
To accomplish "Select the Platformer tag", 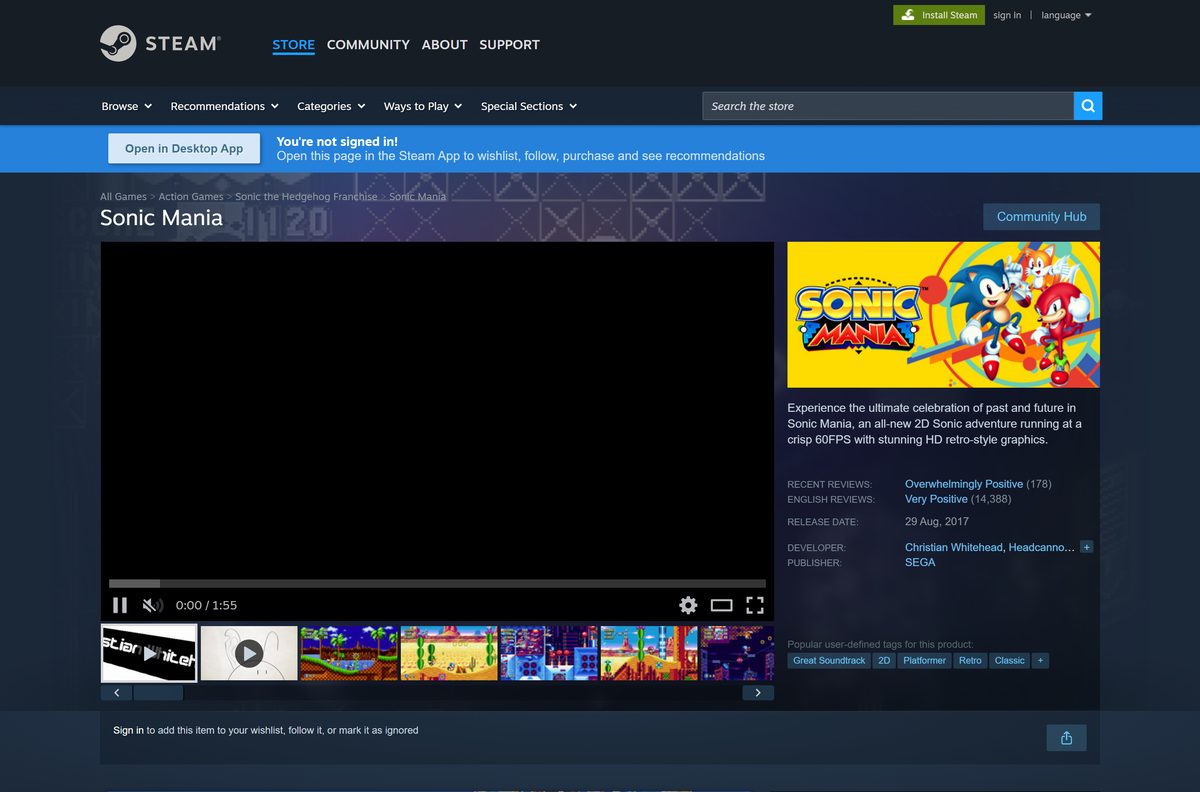I will (x=924, y=661).
